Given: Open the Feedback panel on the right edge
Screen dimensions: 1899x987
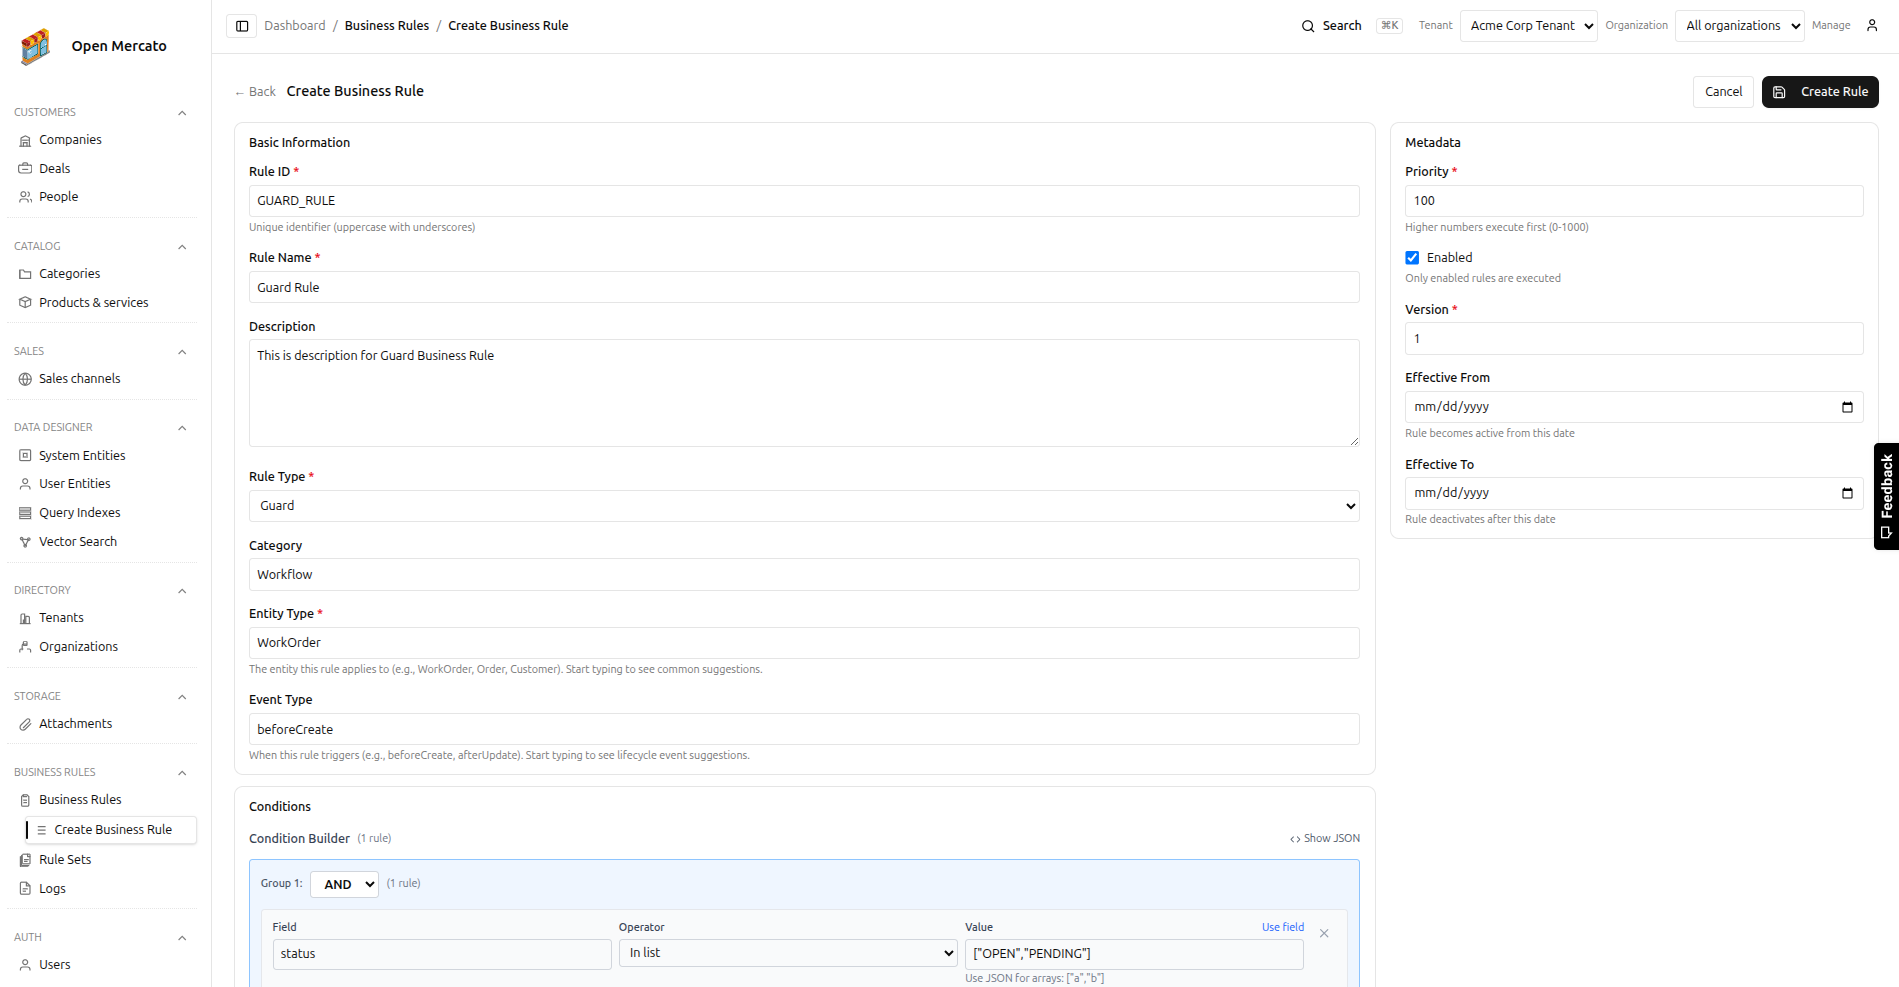Looking at the screenshot, I should click(x=1886, y=496).
